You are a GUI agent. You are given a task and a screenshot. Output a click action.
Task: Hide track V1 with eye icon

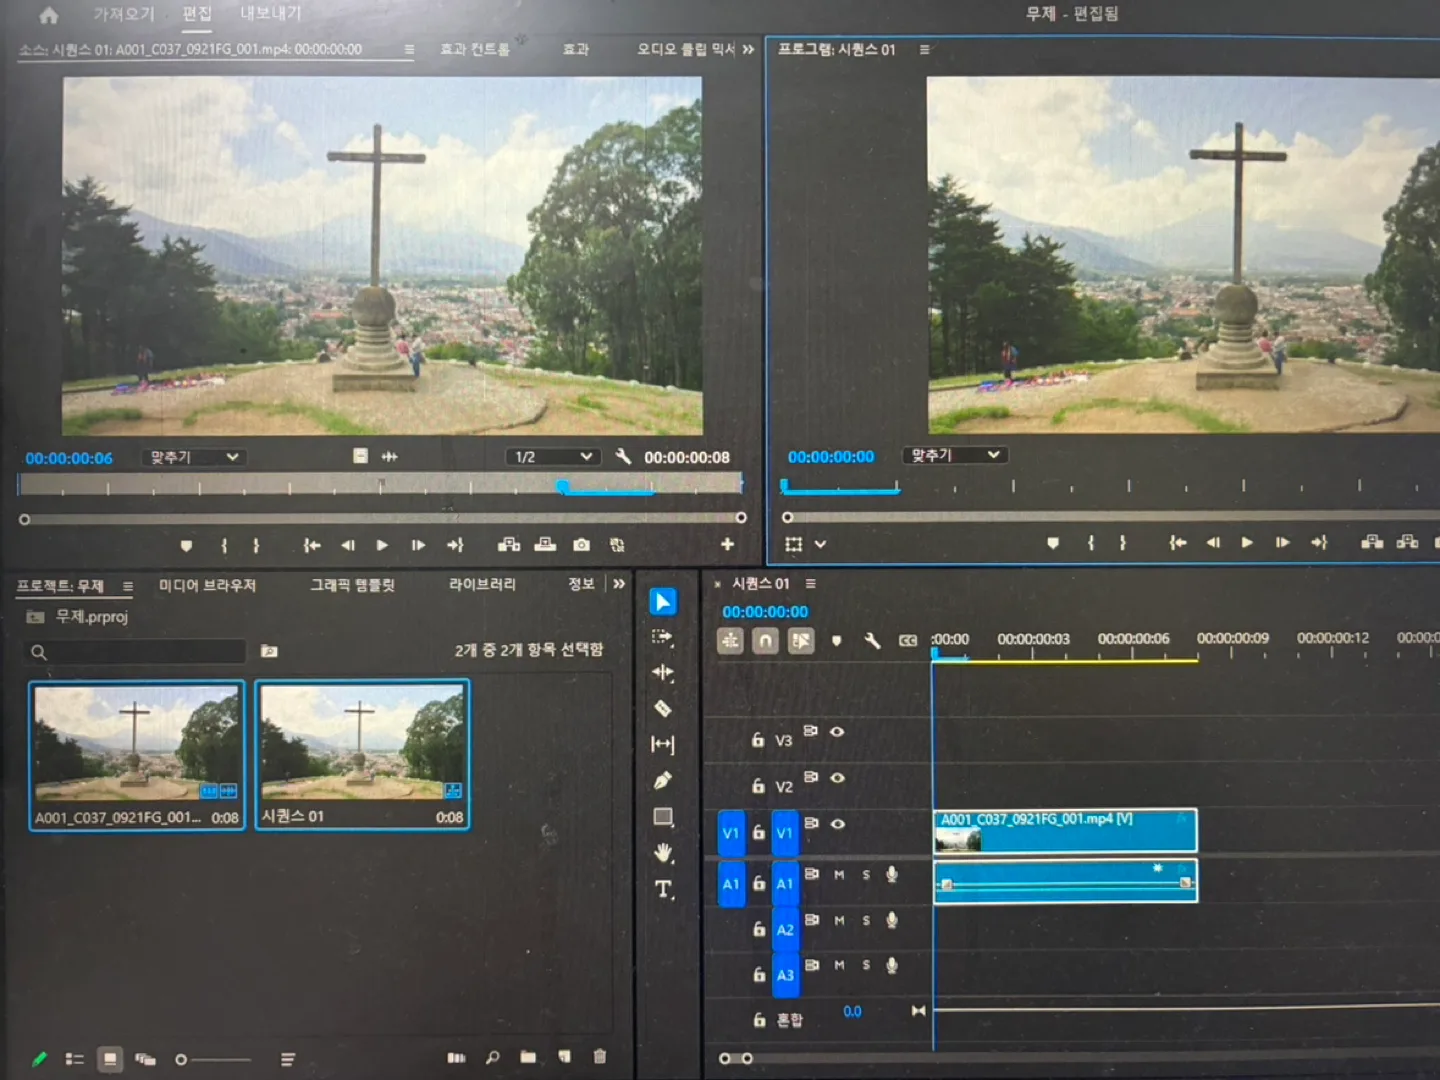(837, 824)
